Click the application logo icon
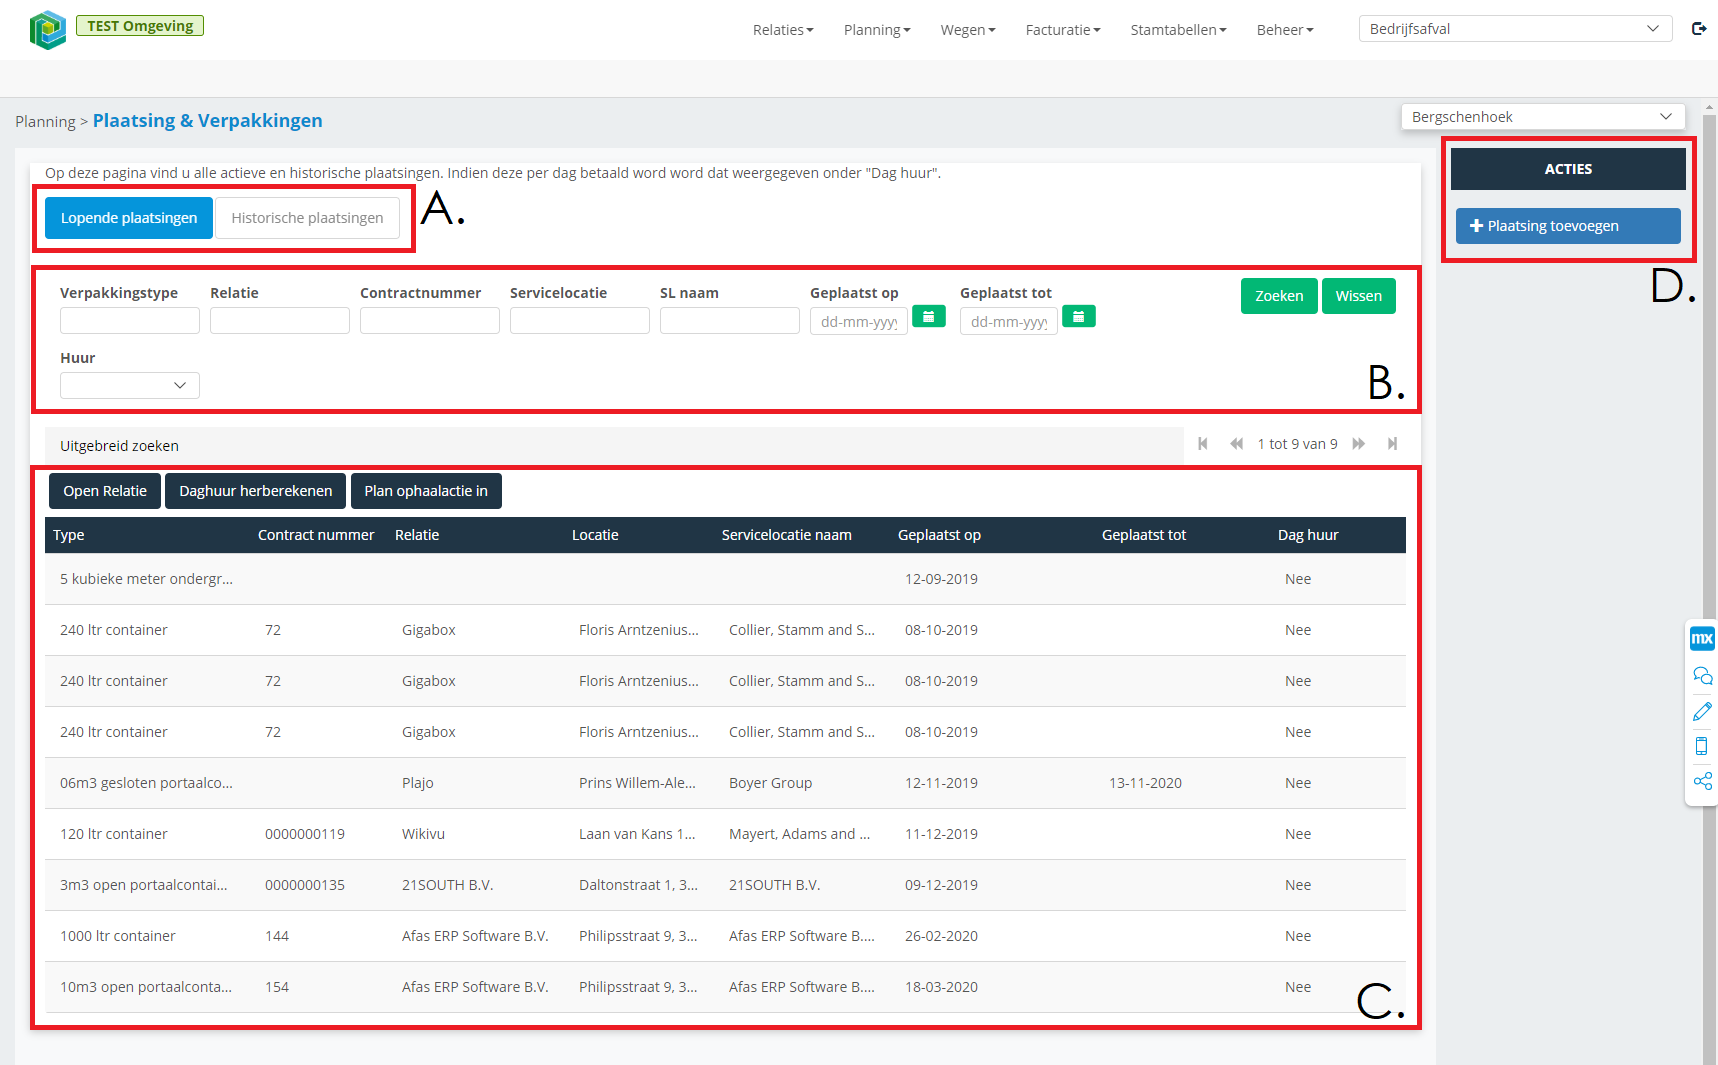The image size is (1718, 1065). point(47,30)
